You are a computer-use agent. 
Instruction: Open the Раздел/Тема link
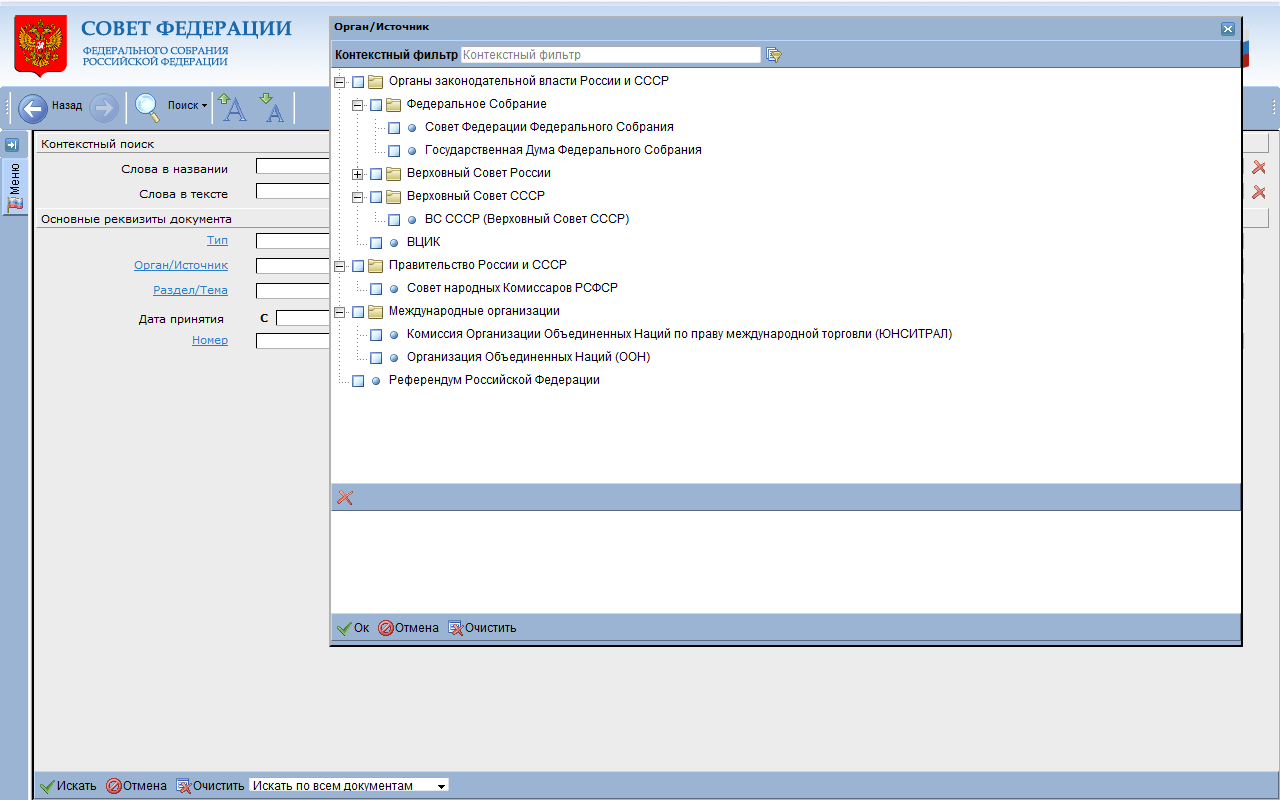(190, 290)
